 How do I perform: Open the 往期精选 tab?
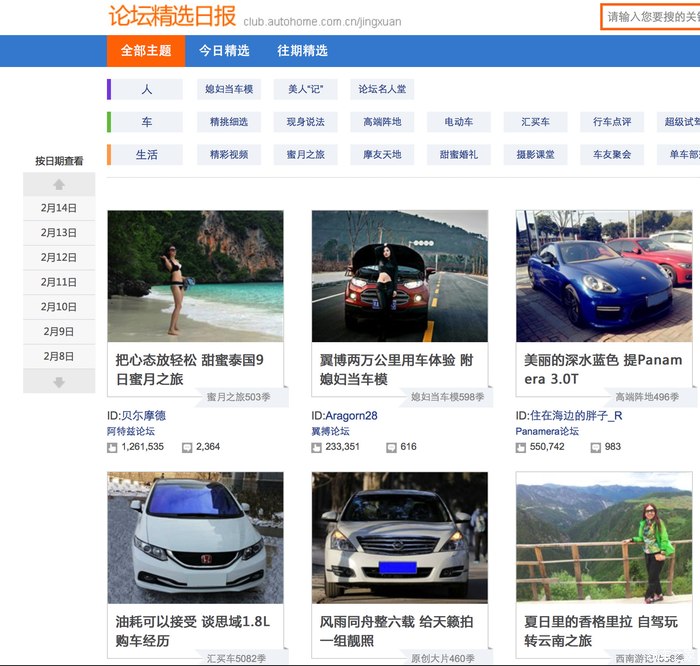[x=302, y=51]
